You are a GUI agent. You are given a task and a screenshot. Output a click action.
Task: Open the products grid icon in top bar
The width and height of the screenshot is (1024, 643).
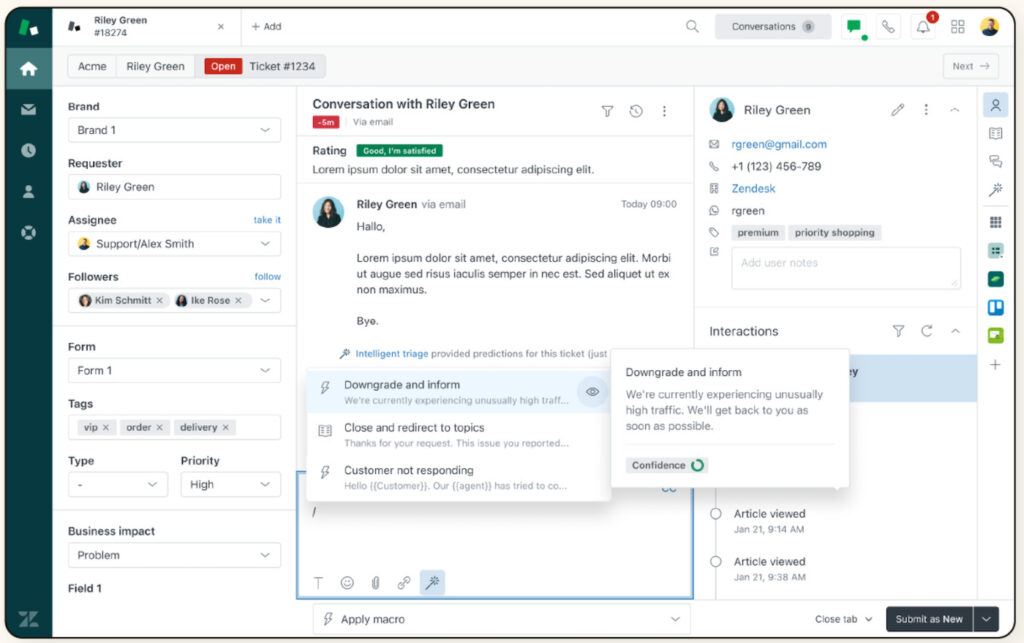(957, 27)
